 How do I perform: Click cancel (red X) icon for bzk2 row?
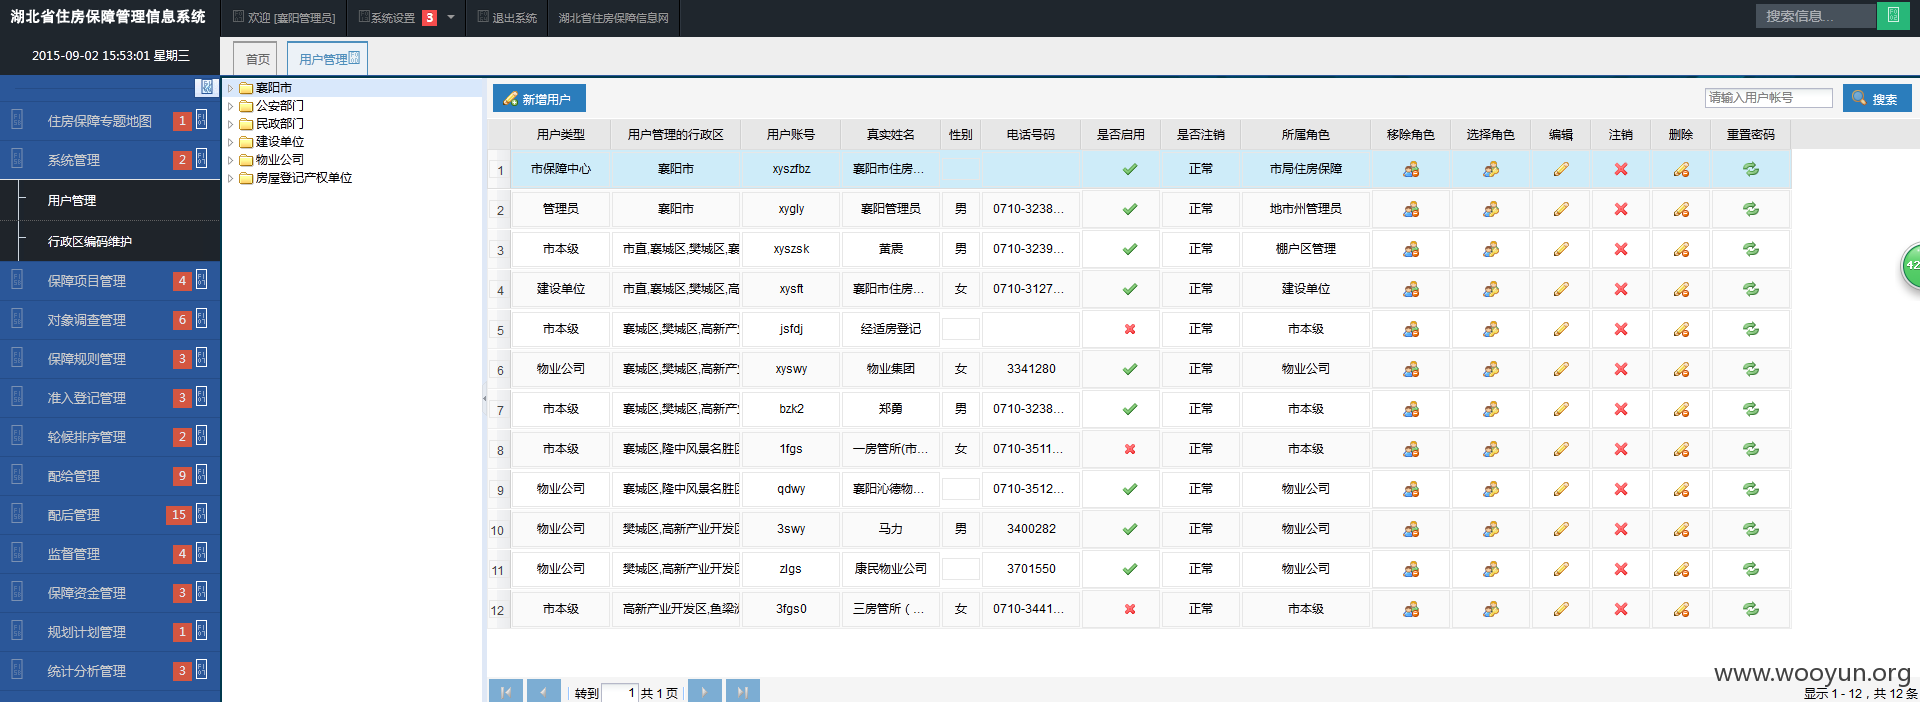click(x=1621, y=409)
